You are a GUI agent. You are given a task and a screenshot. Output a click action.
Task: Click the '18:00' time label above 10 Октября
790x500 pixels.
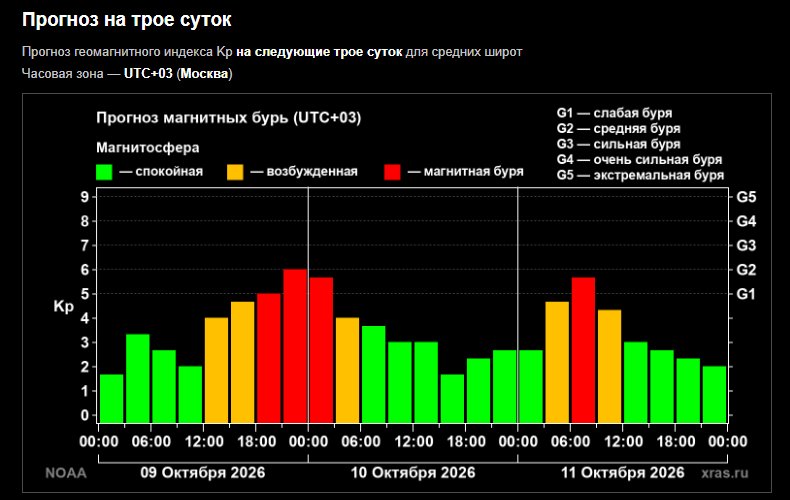466,442
